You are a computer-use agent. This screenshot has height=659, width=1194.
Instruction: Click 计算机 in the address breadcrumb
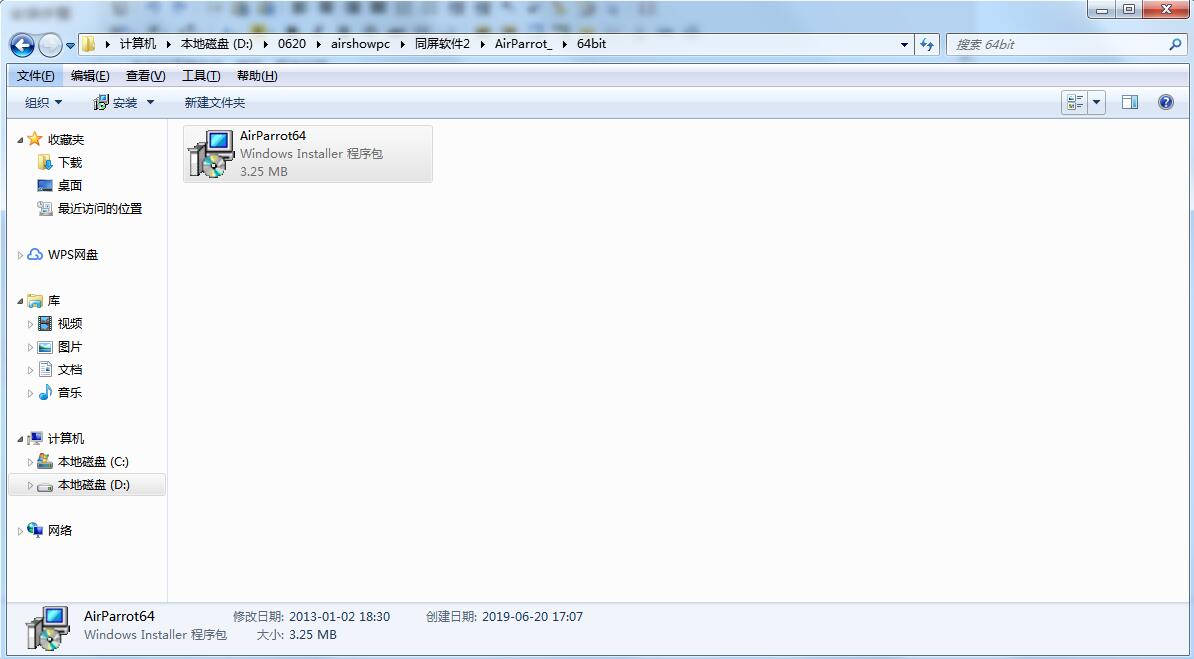[x=137, y=43]
